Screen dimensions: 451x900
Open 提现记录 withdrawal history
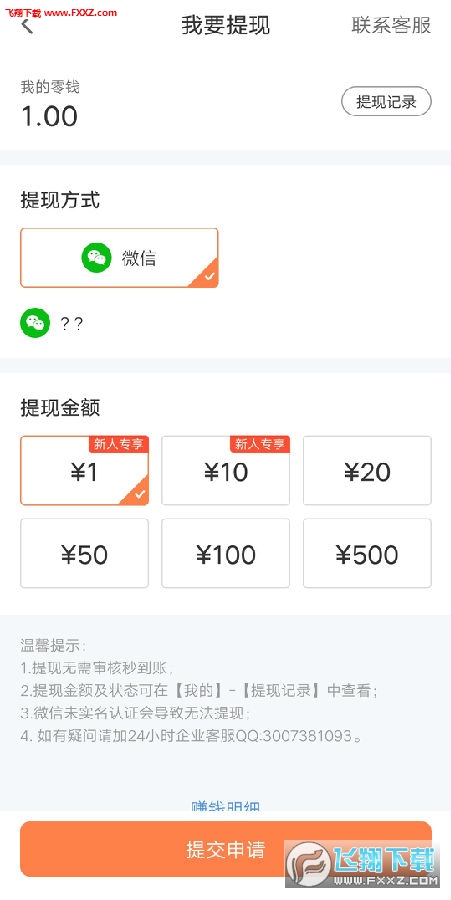[x=386, y=102]
